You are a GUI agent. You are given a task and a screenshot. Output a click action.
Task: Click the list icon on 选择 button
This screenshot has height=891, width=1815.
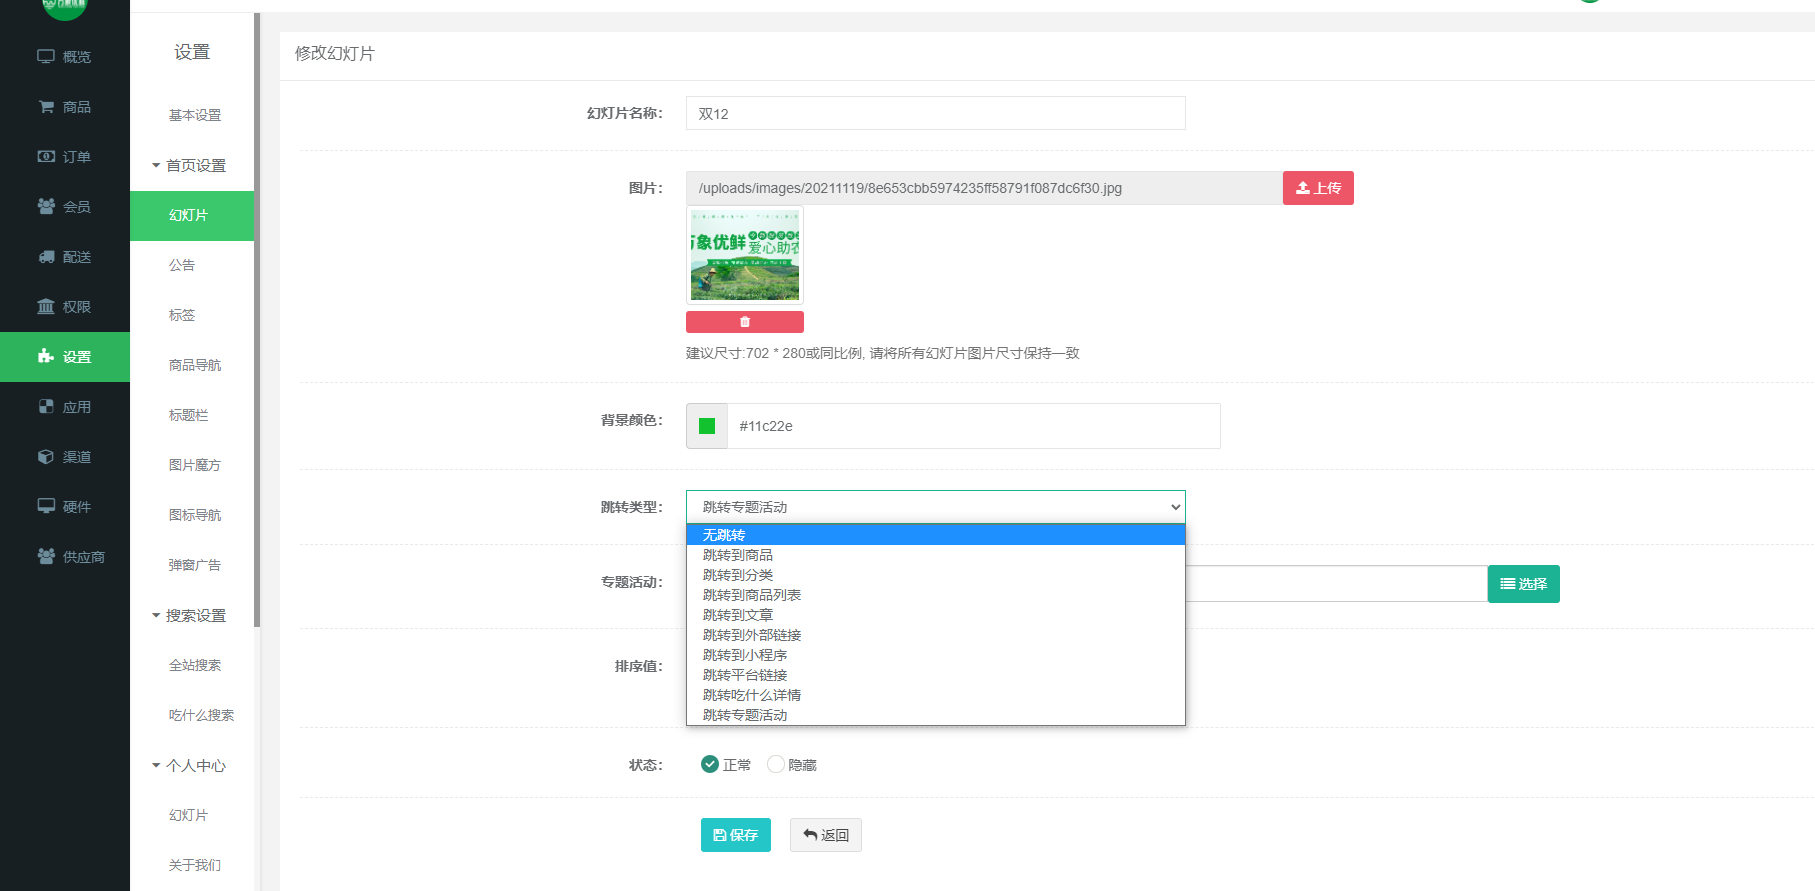(1508, 584)
